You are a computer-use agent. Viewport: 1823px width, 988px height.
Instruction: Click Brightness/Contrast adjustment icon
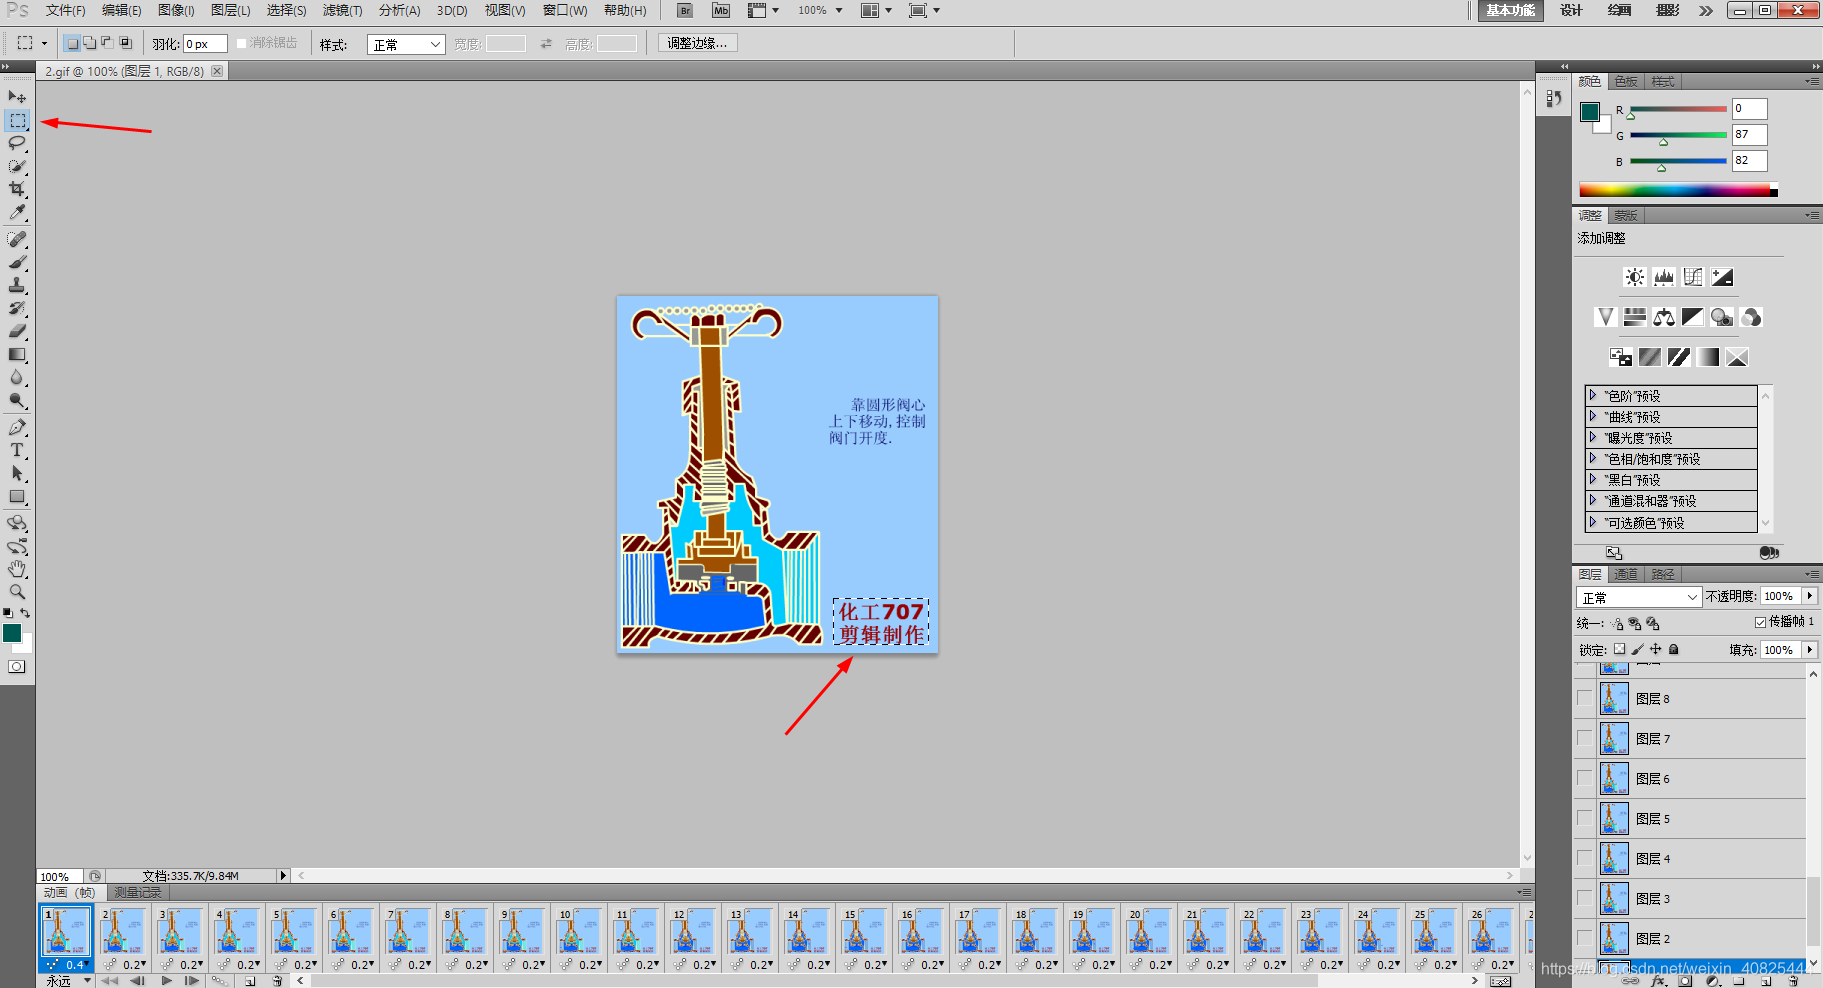[x=1634, y=277]
